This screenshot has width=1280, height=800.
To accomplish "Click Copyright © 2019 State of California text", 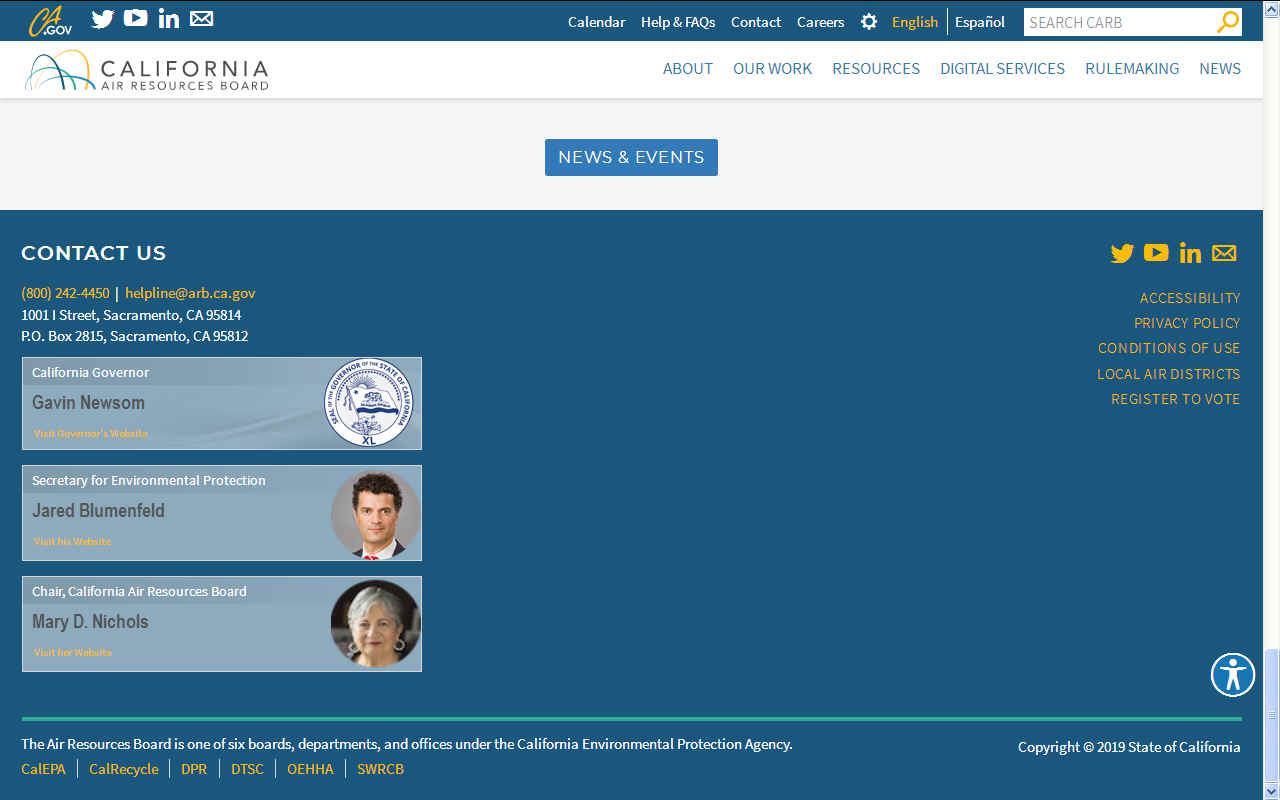I will [x=1129, y=747].
